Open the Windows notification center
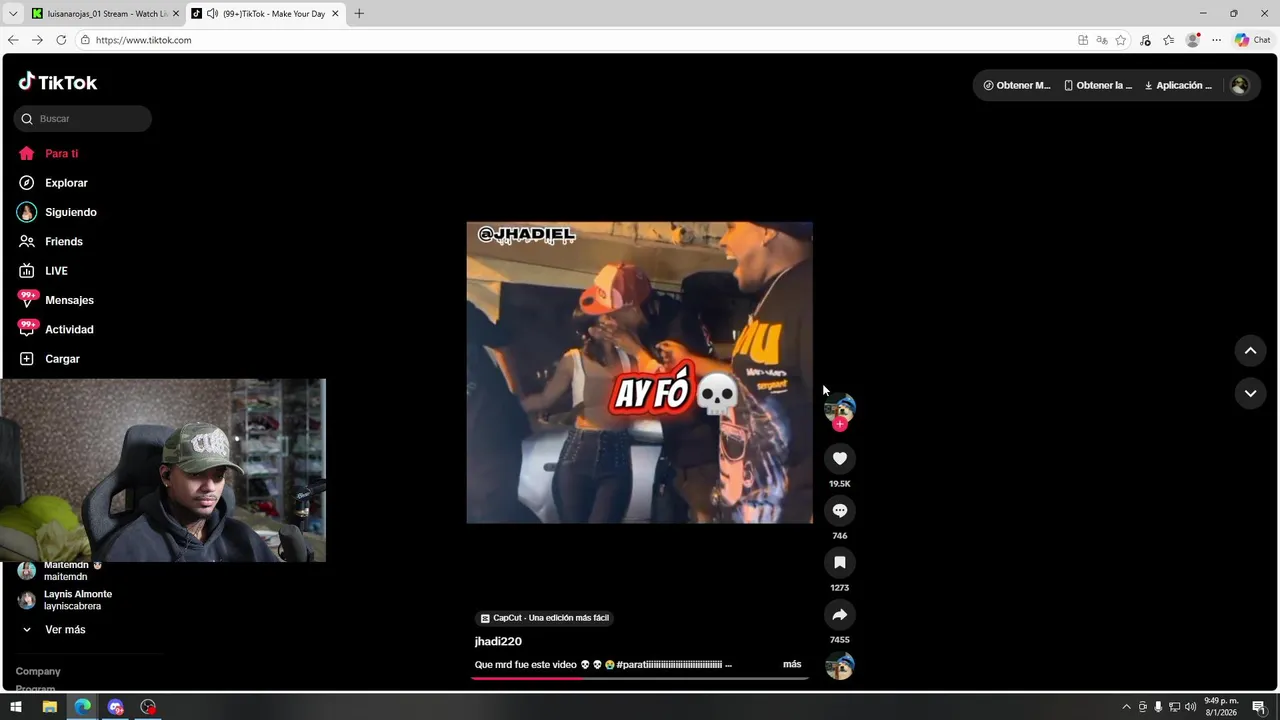Screen dimensions: 1280x720 pyautogui.click(x=1259, y=707)
